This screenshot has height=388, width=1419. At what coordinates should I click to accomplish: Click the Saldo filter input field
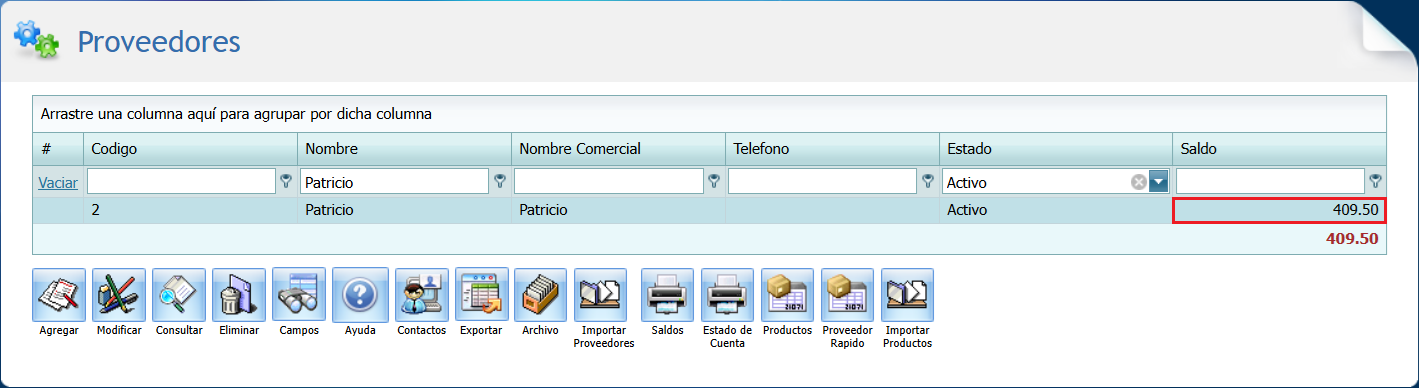[1271, 182]
